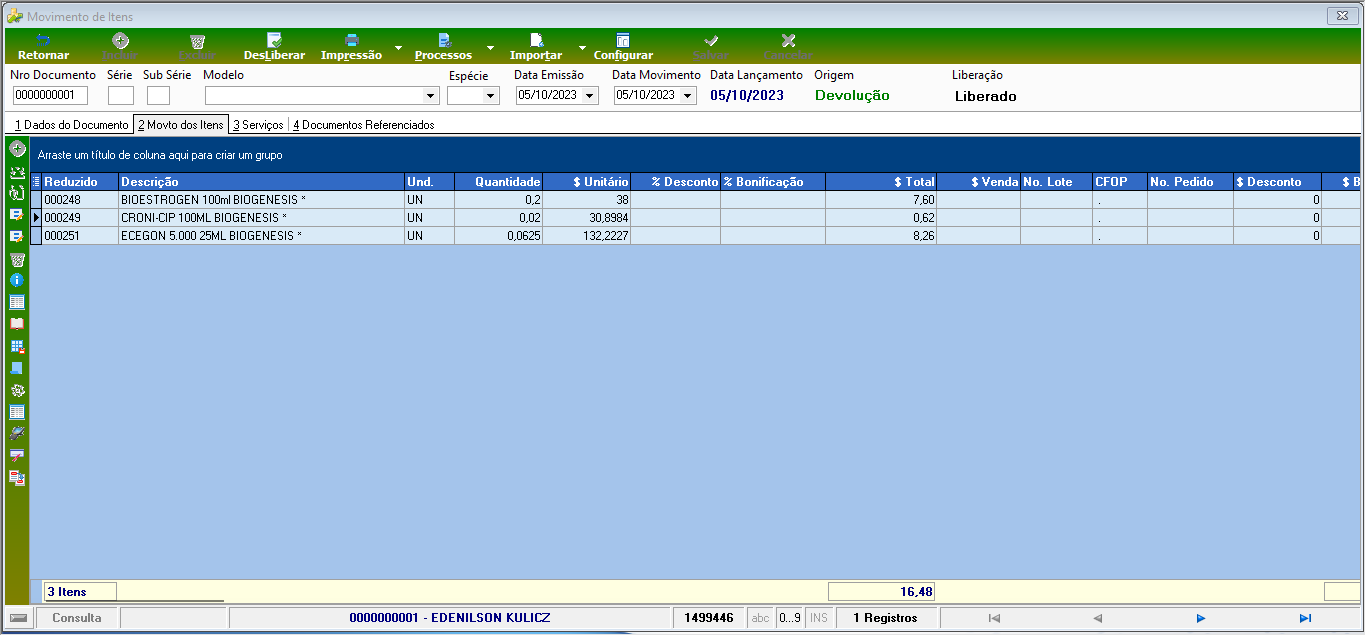This screenshot has width=1366, height=636.
Task: Go to the first record navigation button
Action: (993, 618)
